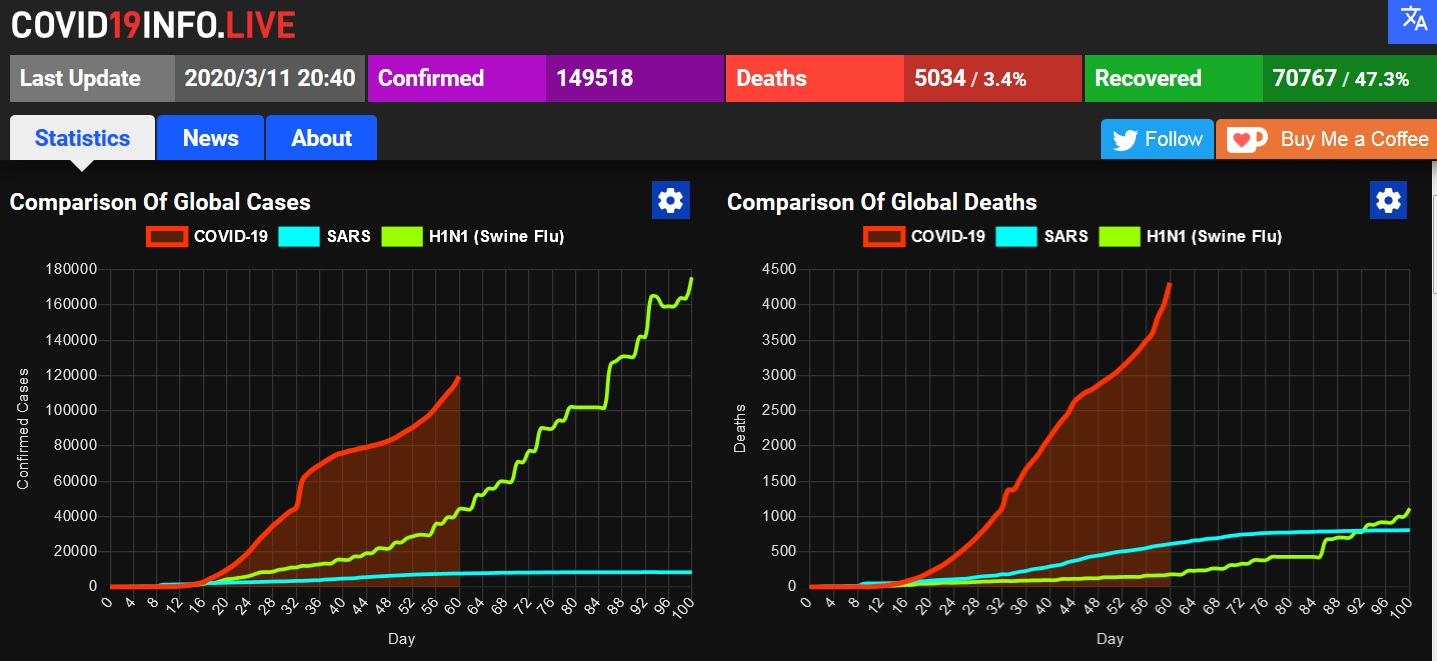Switch to the Statistics tab

pyautogui.click(x=82, y=138)
